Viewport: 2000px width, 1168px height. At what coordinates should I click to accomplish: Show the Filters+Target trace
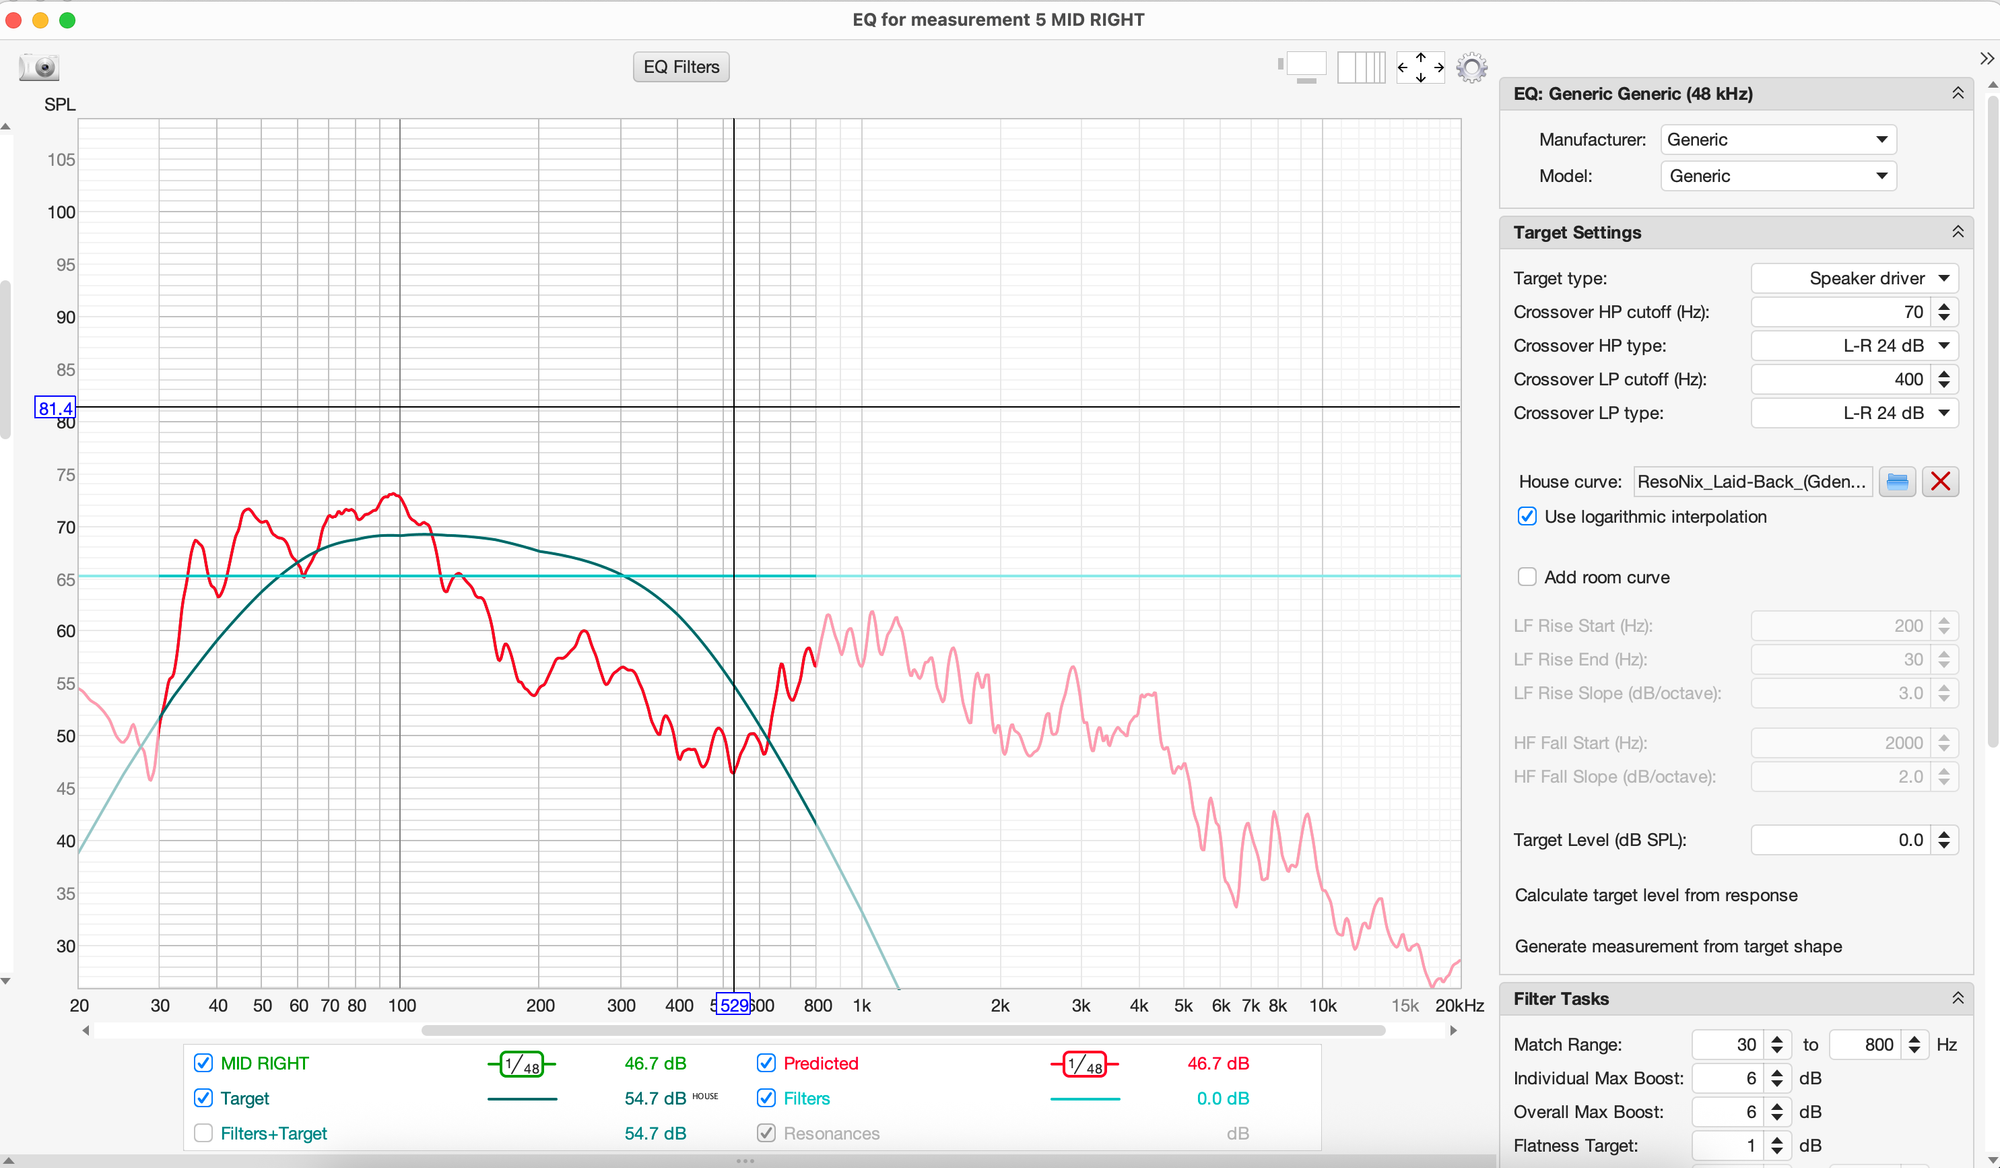[x=203, y=1133]
